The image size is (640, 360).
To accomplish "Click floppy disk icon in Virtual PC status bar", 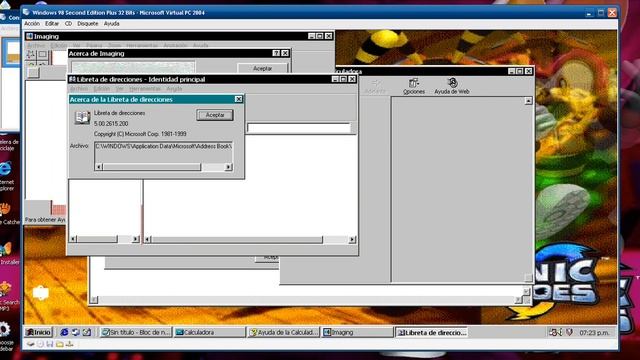I will (x=50, y=344).
